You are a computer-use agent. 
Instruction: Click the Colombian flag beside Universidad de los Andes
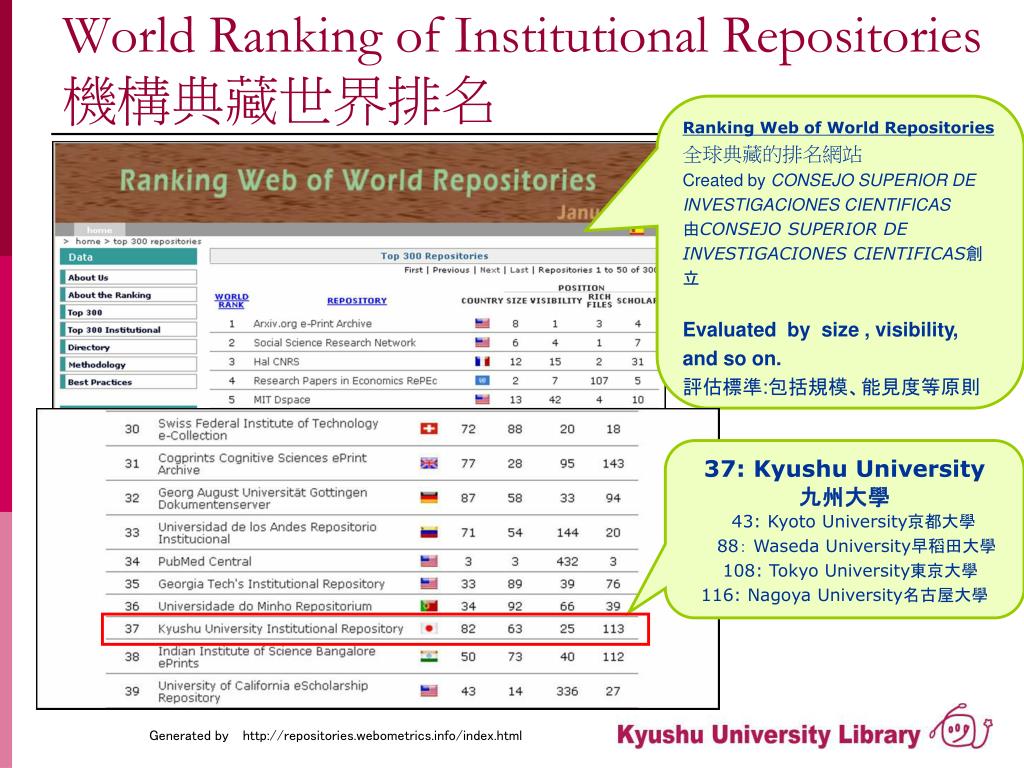[x=428, y=532]
